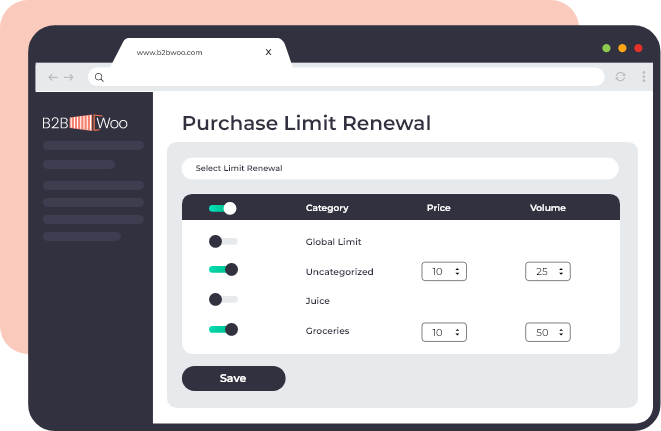Viewport: 661px width, 431px height.
Task: Click the Purchase Limit Renewal heading
Action: coord(306,123)
